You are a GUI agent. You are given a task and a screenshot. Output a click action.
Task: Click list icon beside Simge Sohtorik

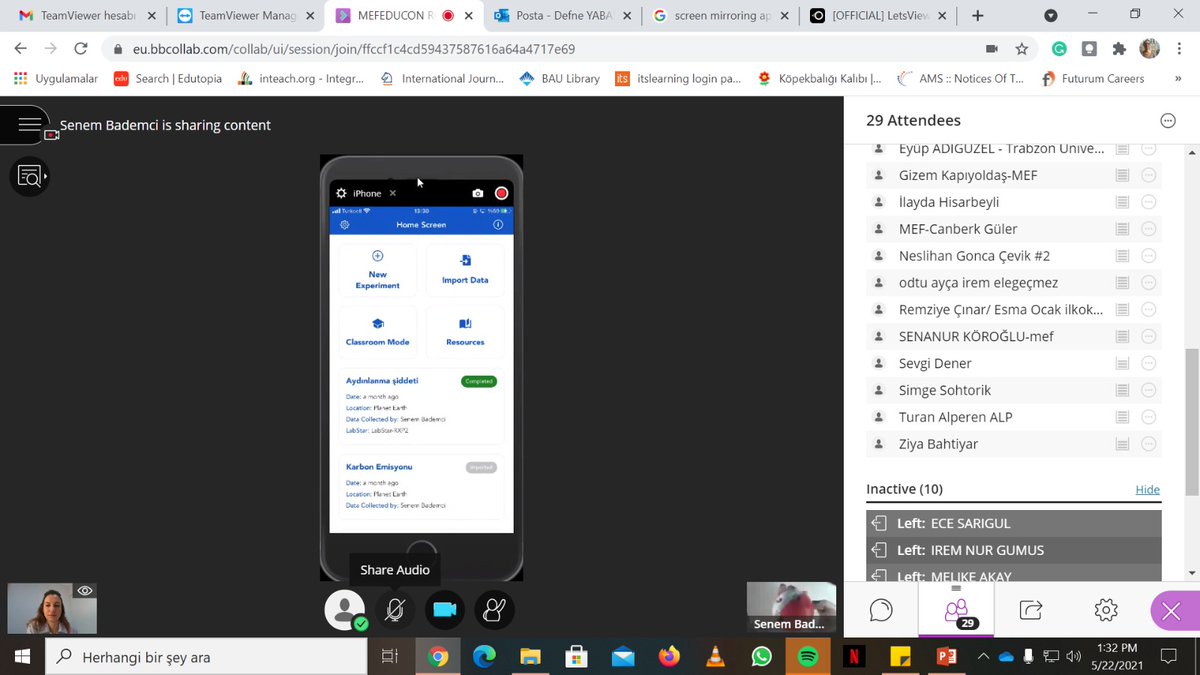pyautogui.click(x=1122, y=390)
